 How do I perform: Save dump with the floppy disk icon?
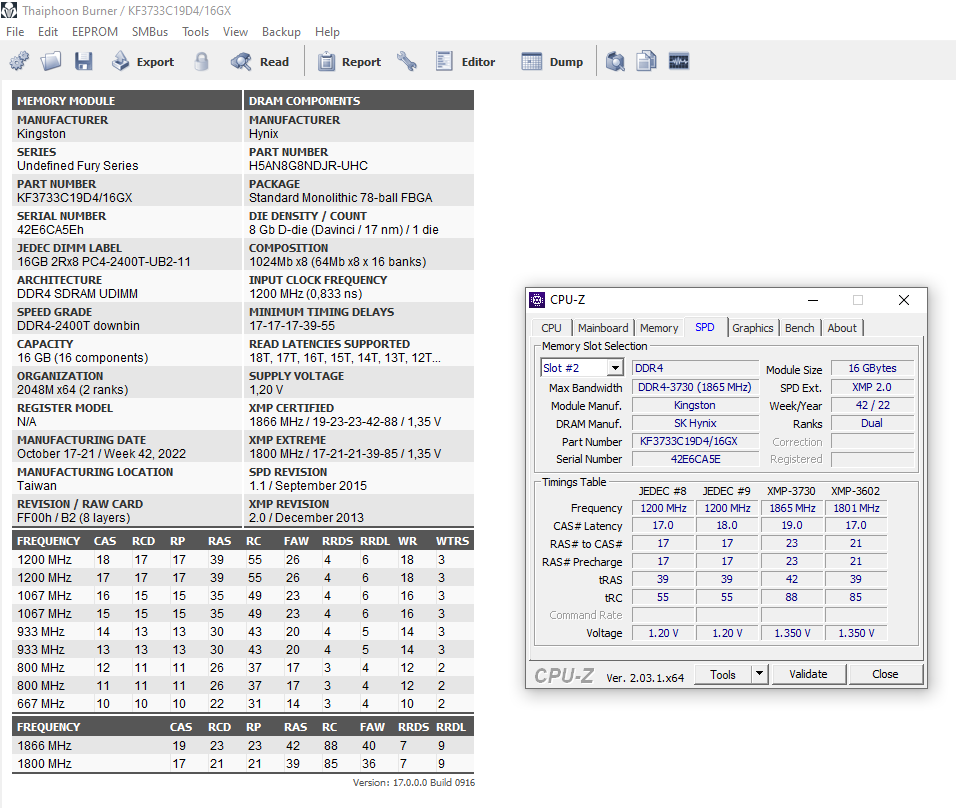pyautogui.click(x=84, y=61)
